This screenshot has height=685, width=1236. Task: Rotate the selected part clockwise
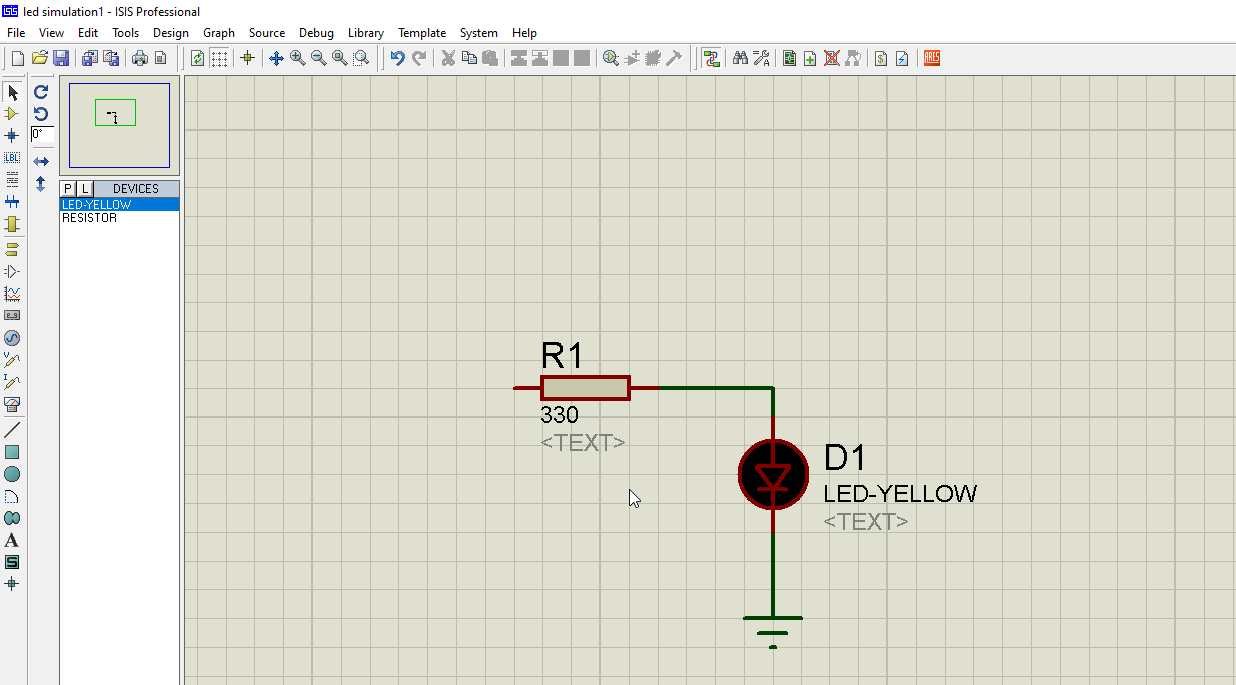(x=40, y=92)
